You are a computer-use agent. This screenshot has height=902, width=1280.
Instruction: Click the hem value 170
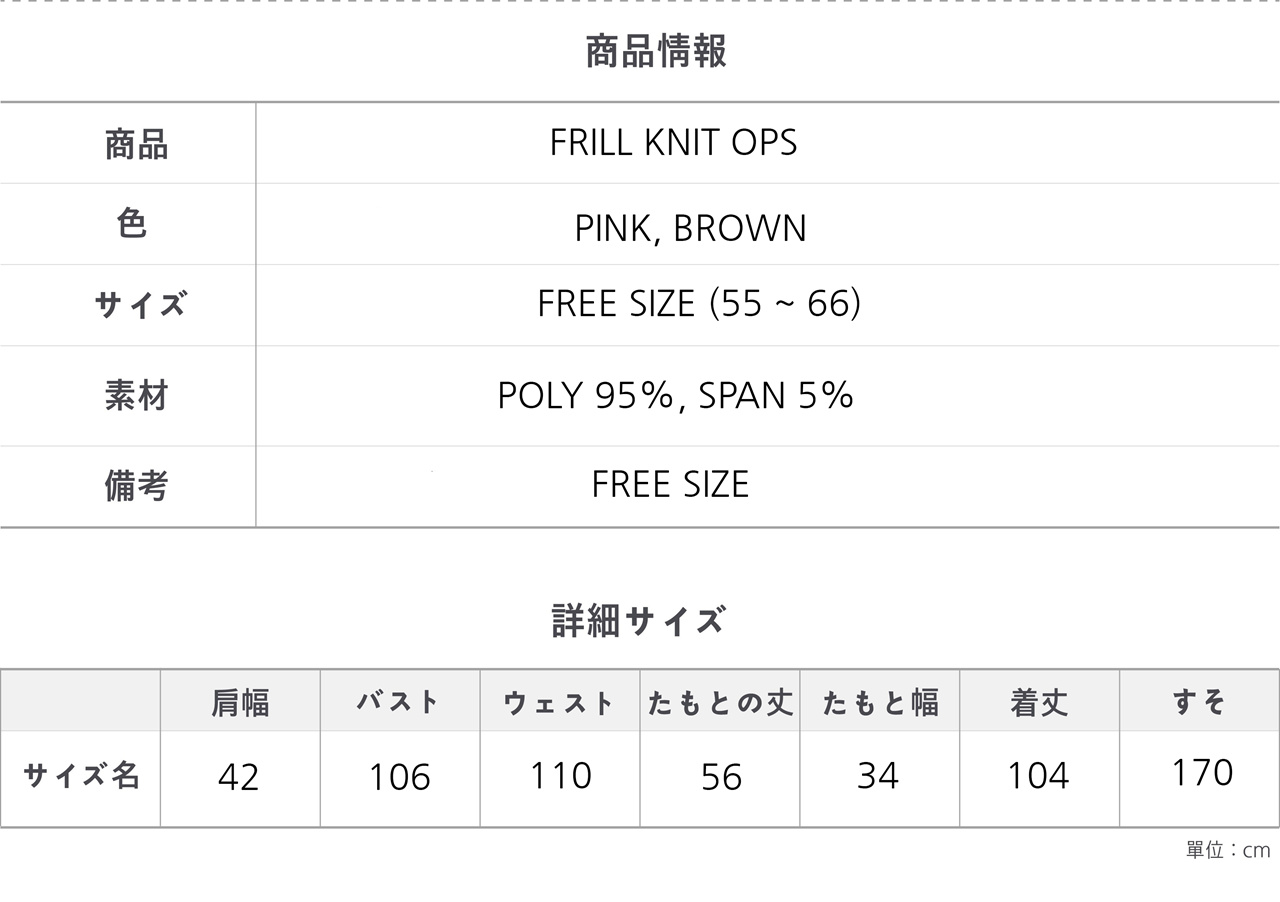point(1202,772)
